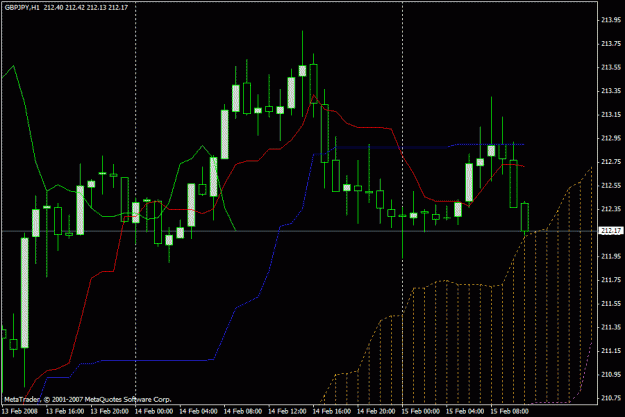
Task: Pick the 14 Feb 16:00 time label
Action: tap(332, 411)
